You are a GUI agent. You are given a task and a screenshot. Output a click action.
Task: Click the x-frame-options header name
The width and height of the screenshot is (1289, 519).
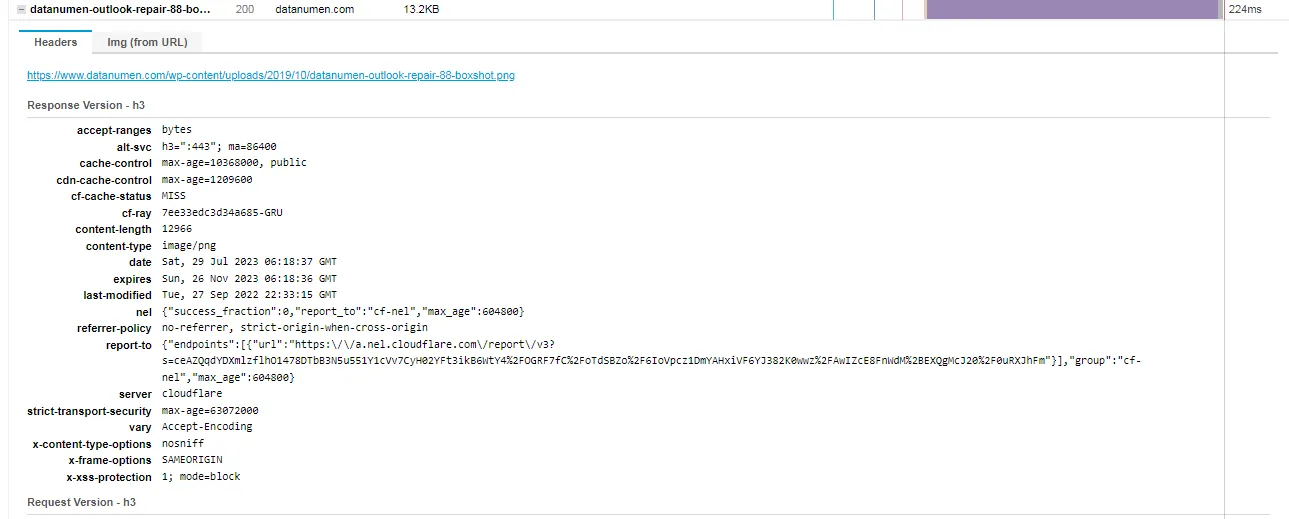point(110,460)
